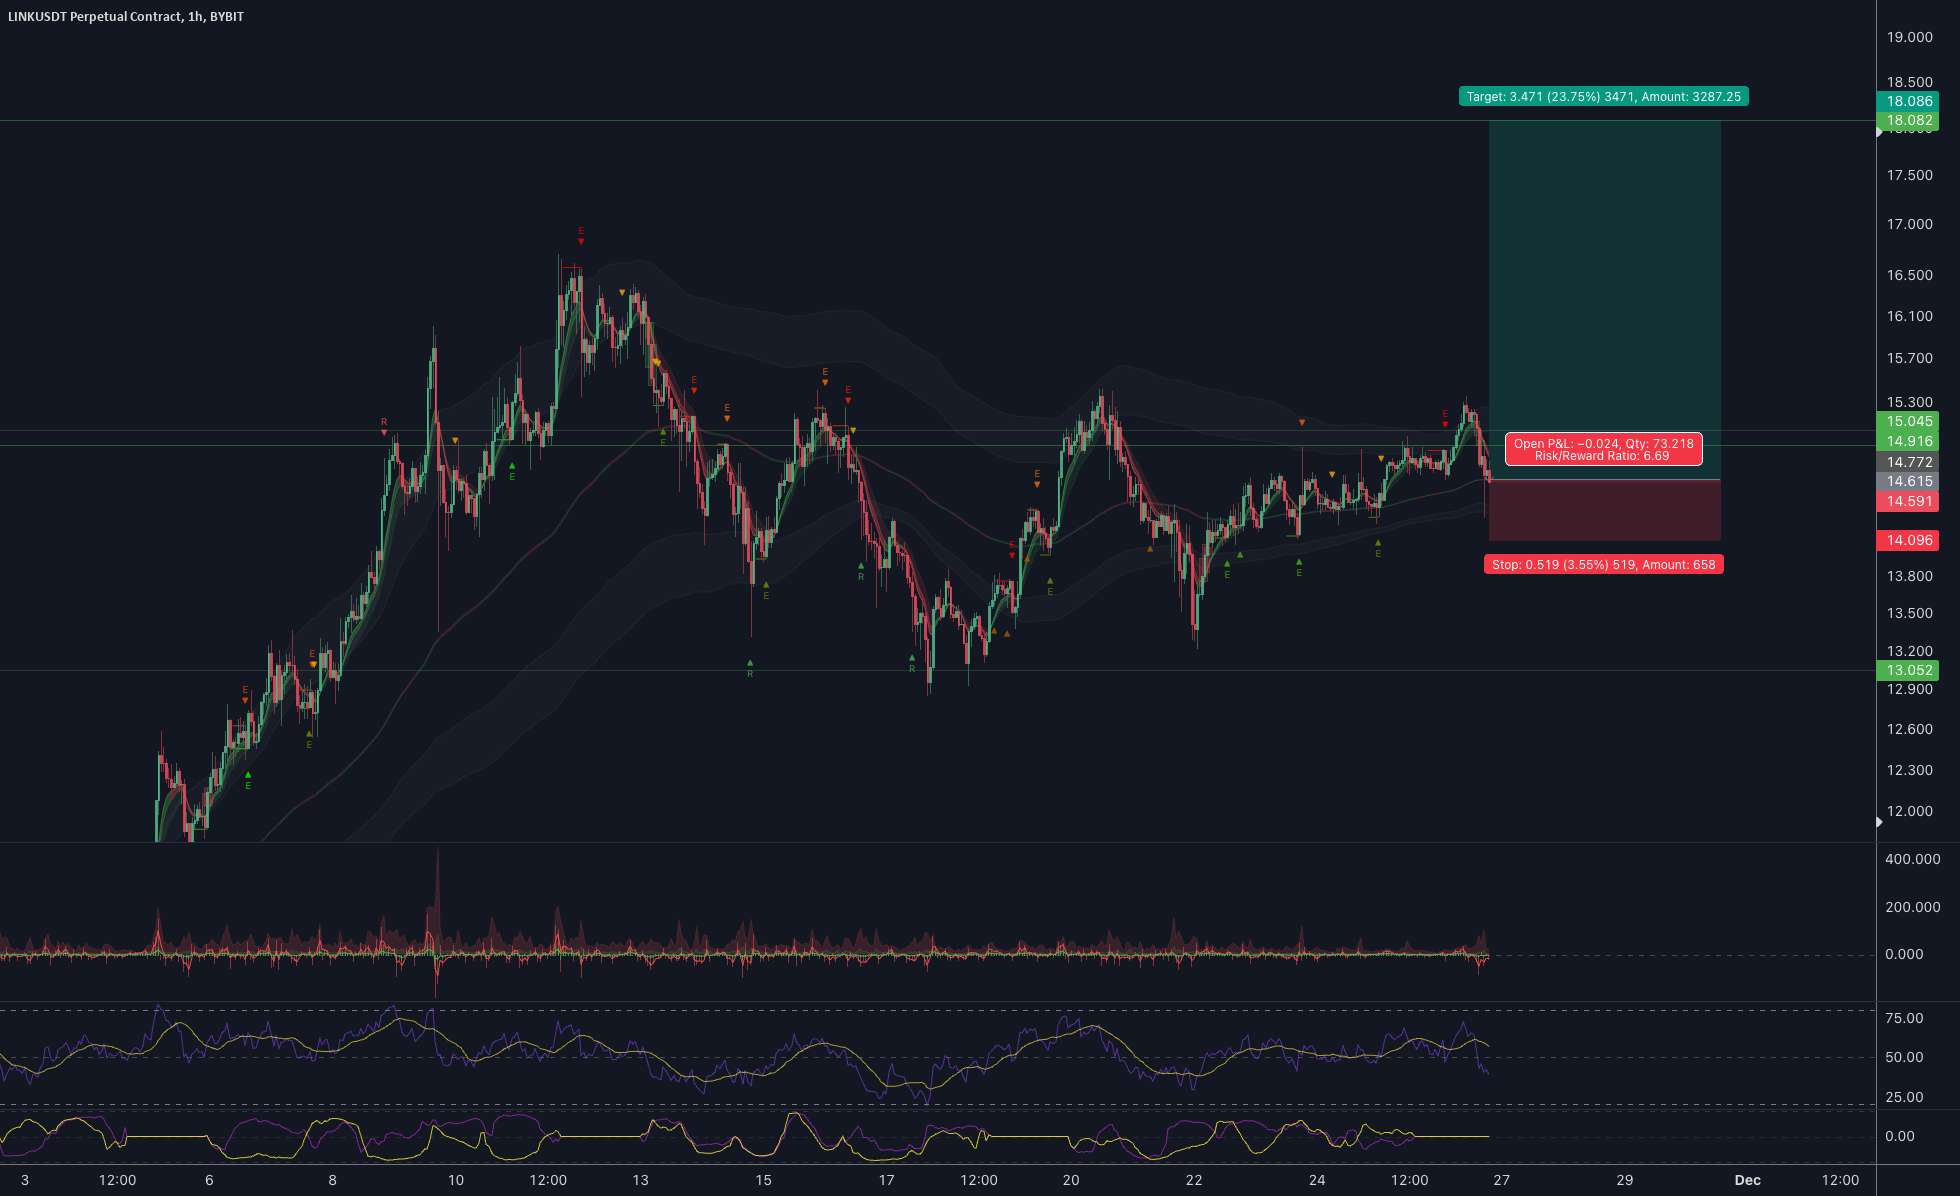Click the 13 date on the time axis
Image resolution: width=1960 pixels, height=1196 pixels.
640,1180
